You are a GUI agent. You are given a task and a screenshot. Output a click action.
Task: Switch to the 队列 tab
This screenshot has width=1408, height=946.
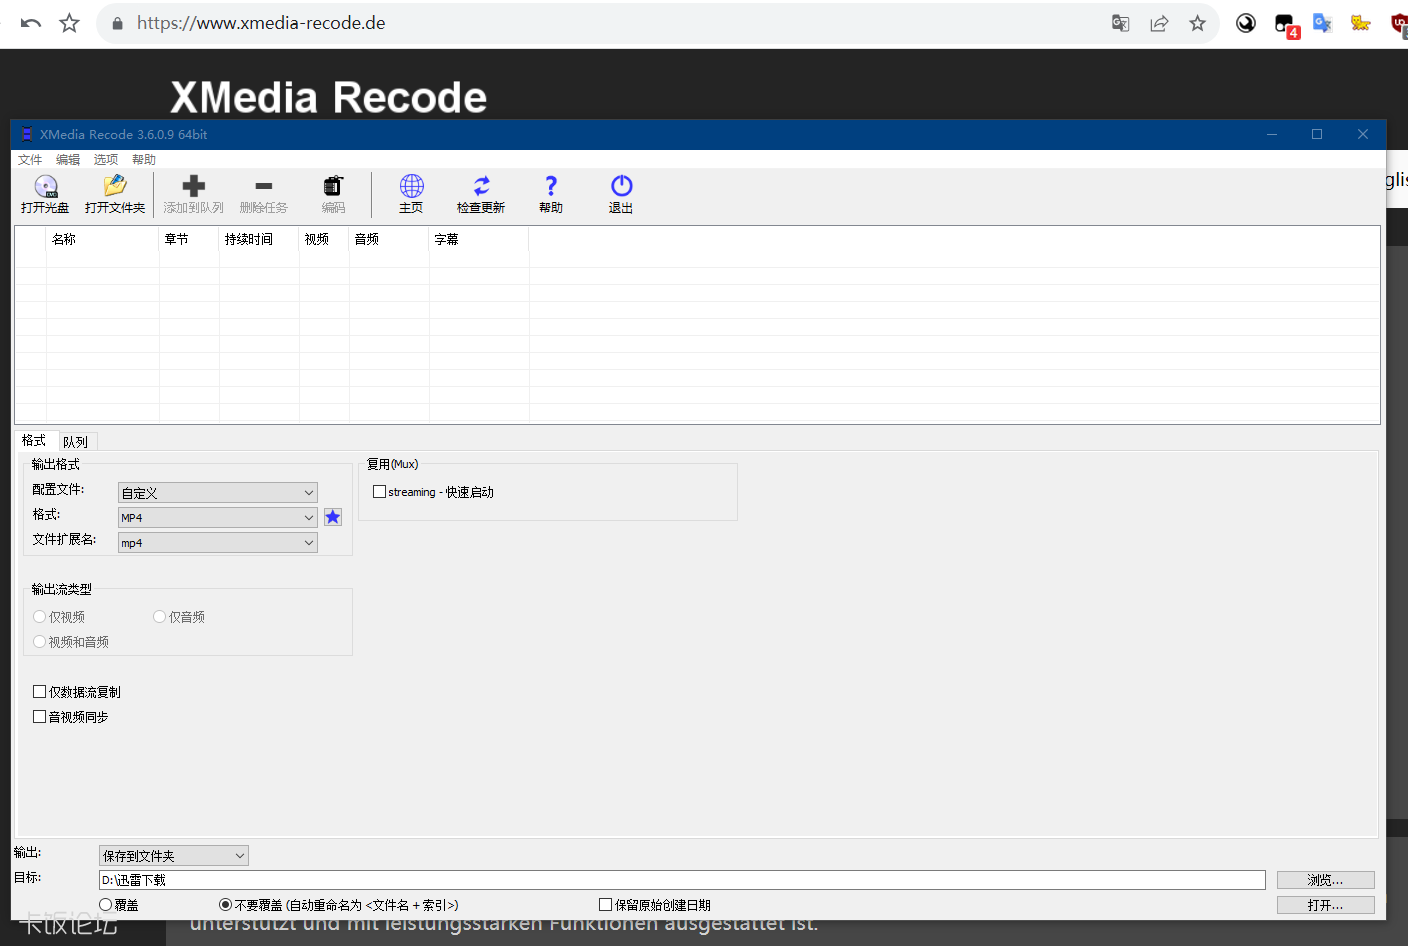pos(76,442)
